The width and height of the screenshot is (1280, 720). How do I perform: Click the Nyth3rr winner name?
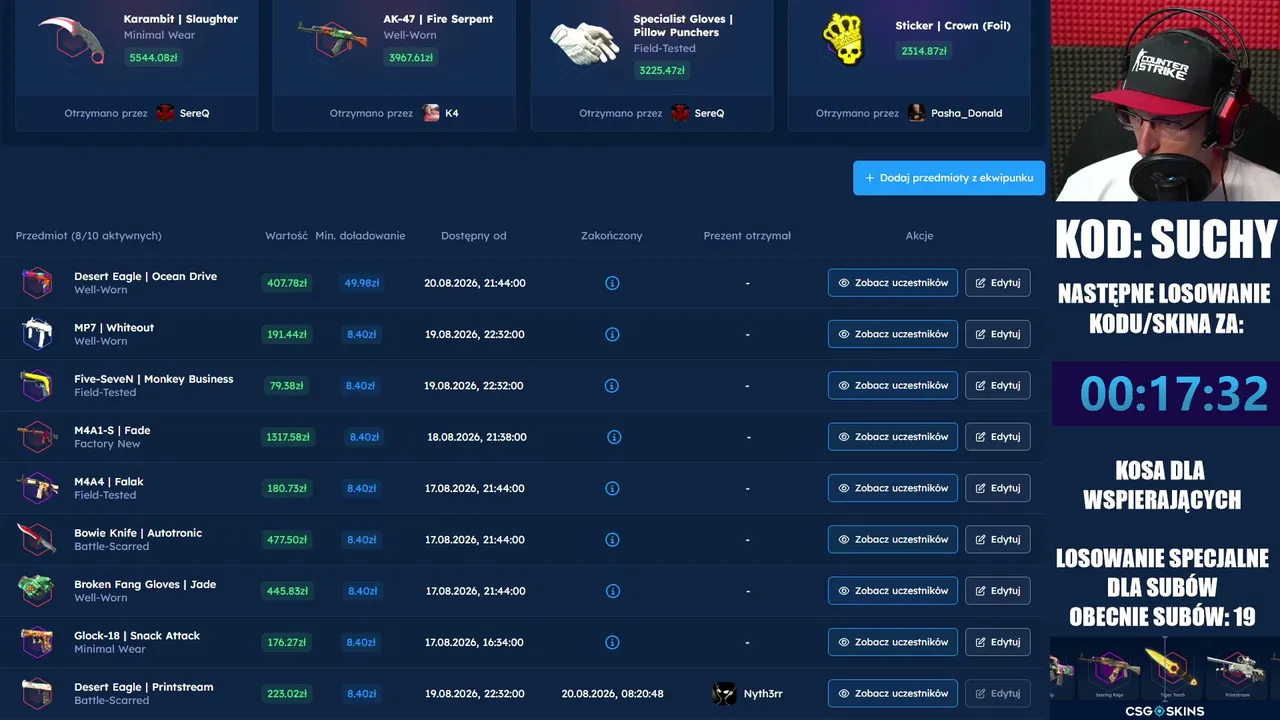pos(763,694)
